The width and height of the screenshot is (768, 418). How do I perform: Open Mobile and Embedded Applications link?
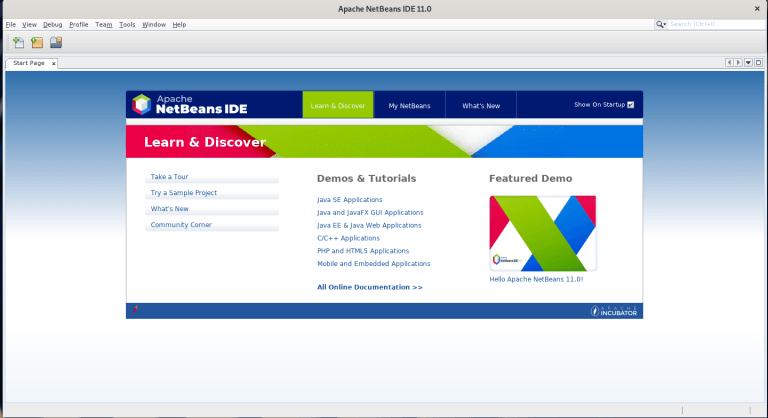pos(374,263)
